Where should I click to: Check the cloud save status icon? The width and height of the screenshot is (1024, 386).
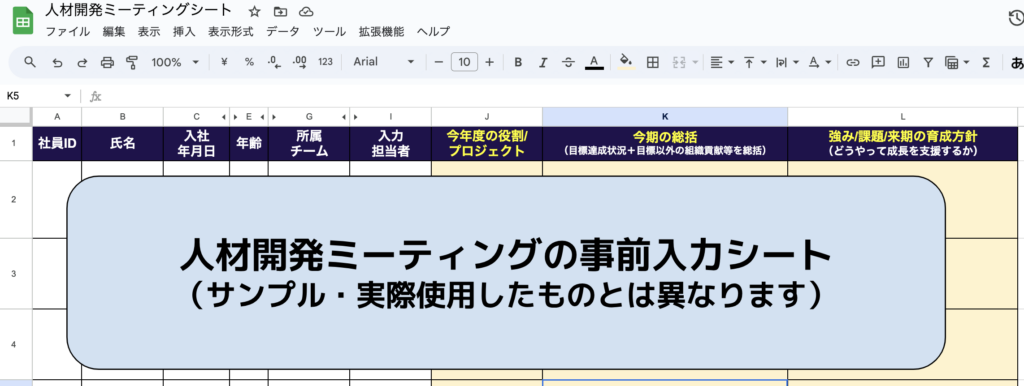pos(305,11)
